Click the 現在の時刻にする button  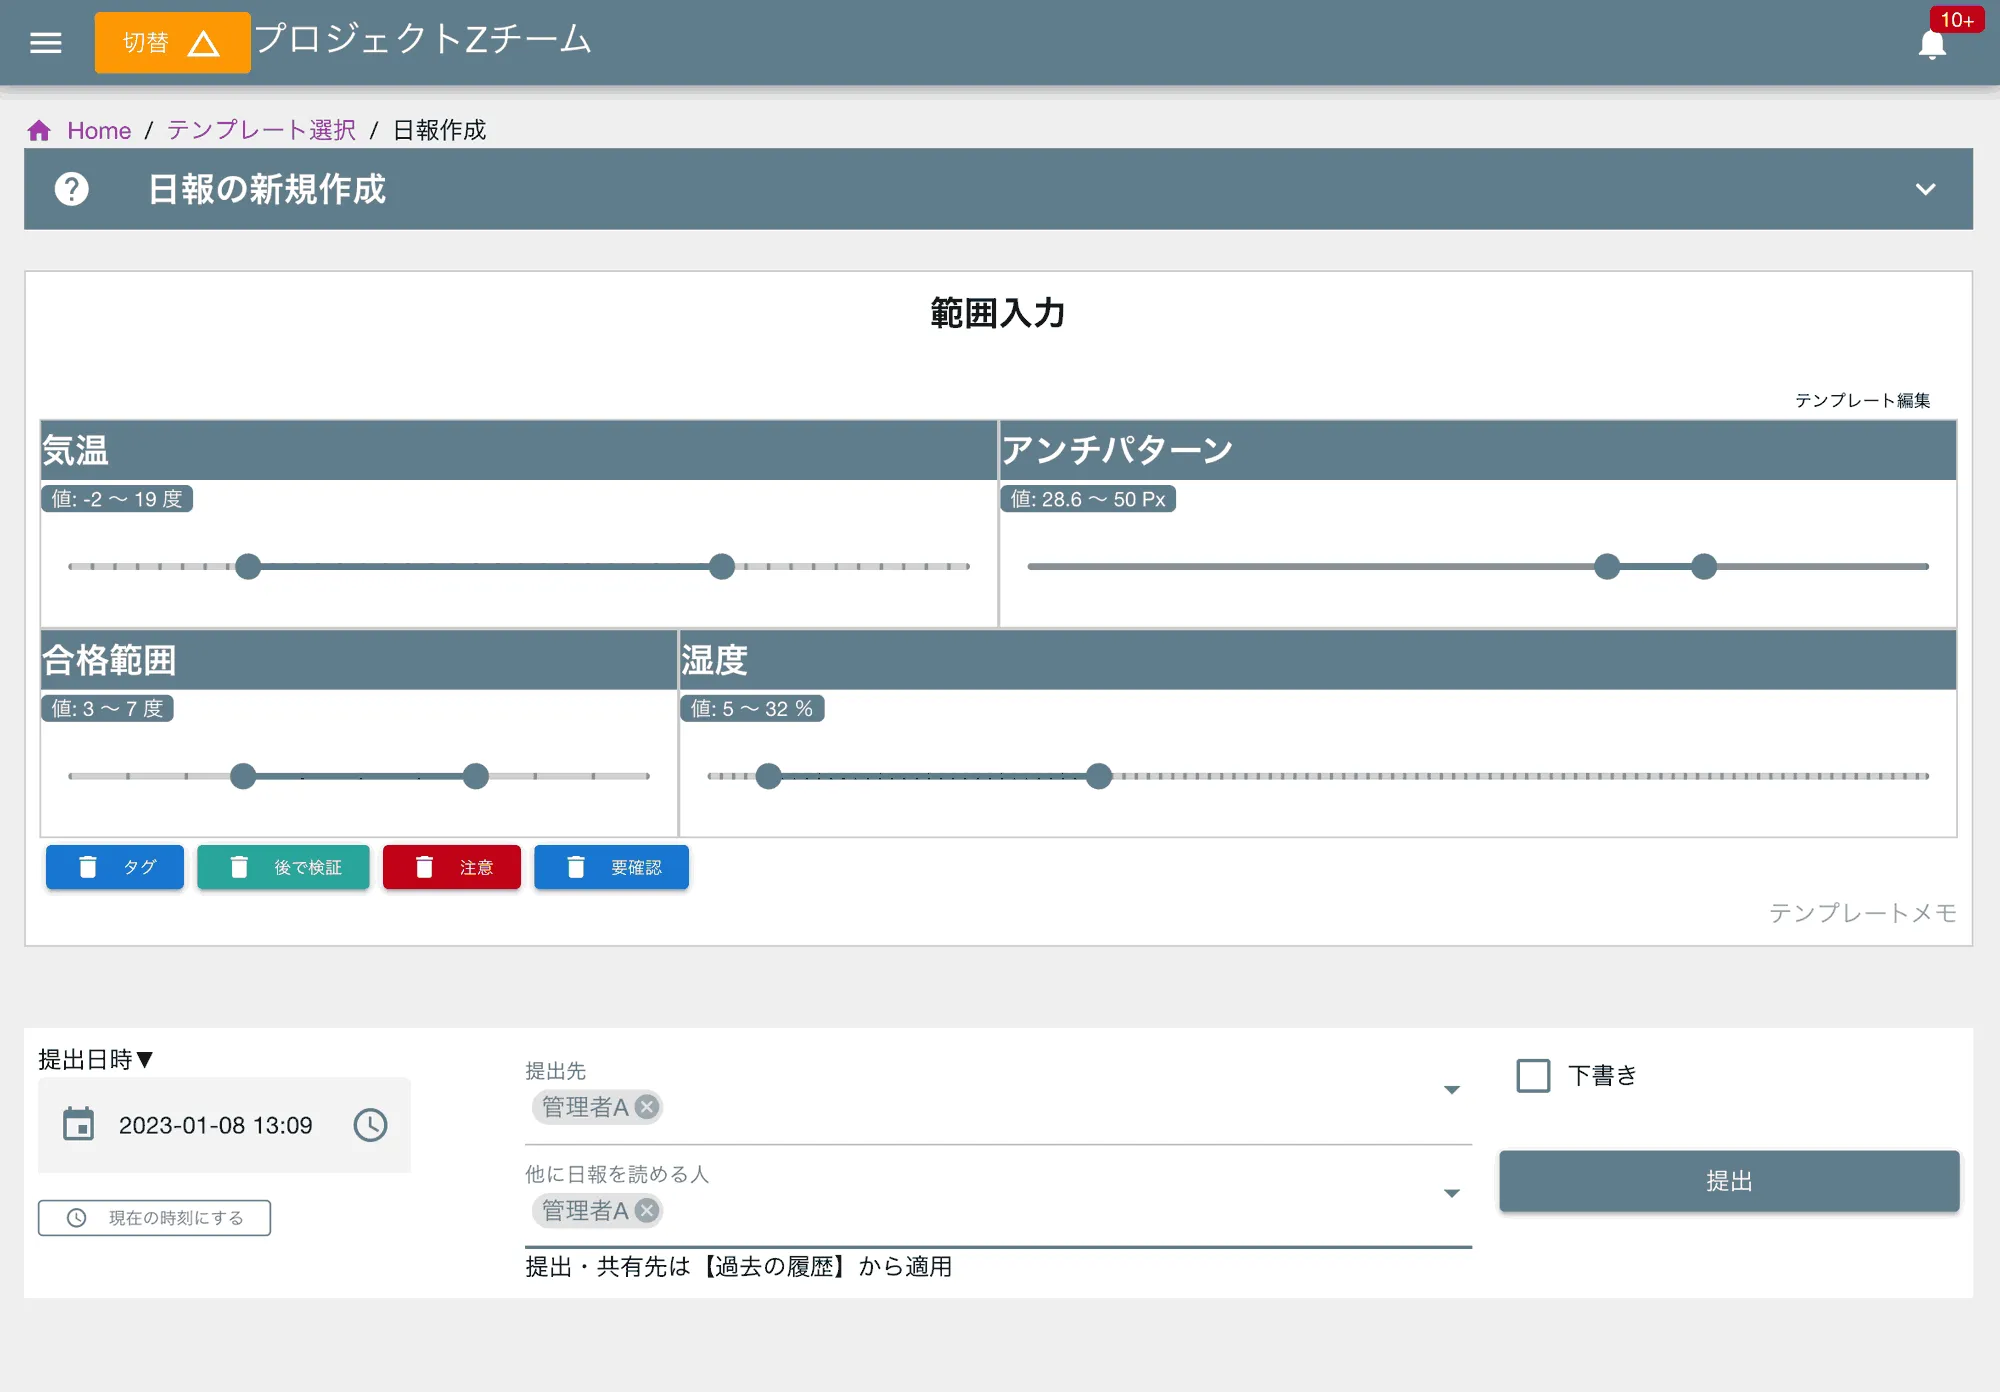pos(154,1217)
